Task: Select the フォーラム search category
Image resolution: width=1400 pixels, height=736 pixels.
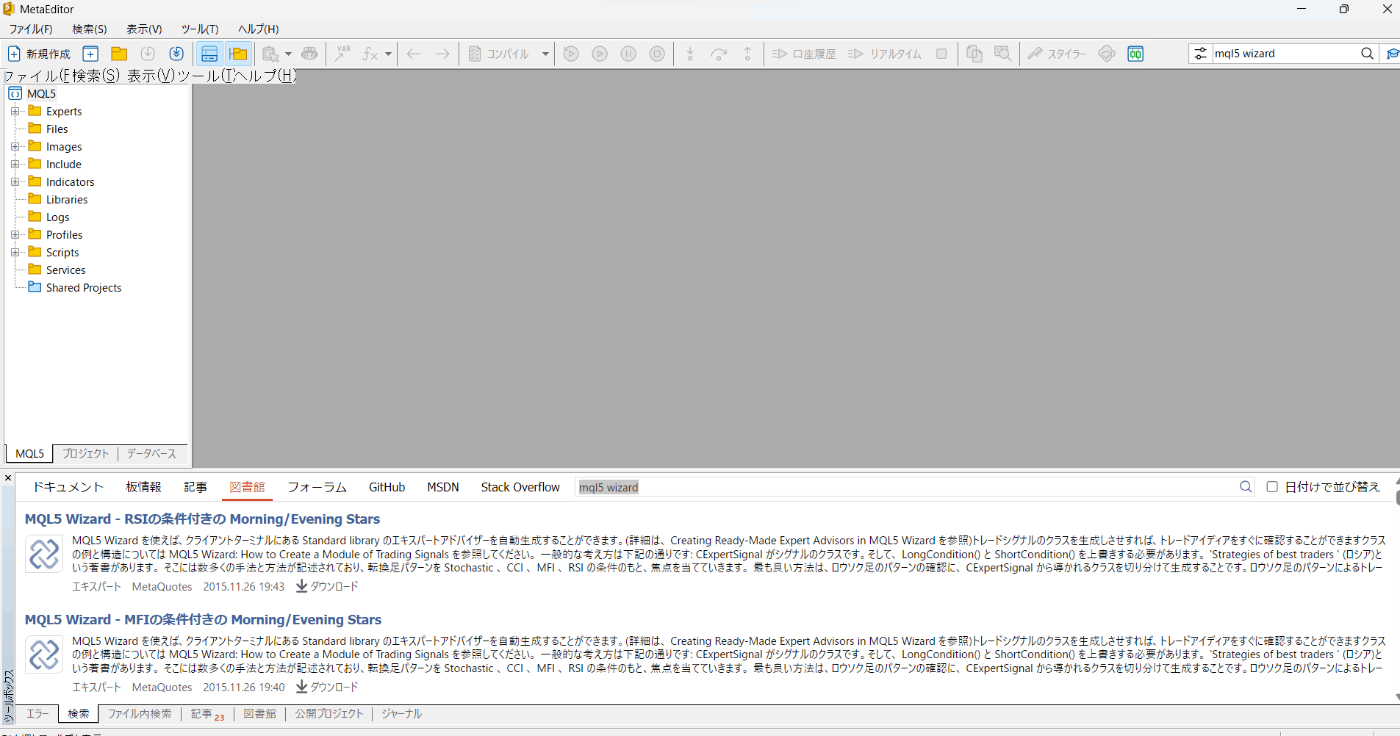Action: (317, 487)
